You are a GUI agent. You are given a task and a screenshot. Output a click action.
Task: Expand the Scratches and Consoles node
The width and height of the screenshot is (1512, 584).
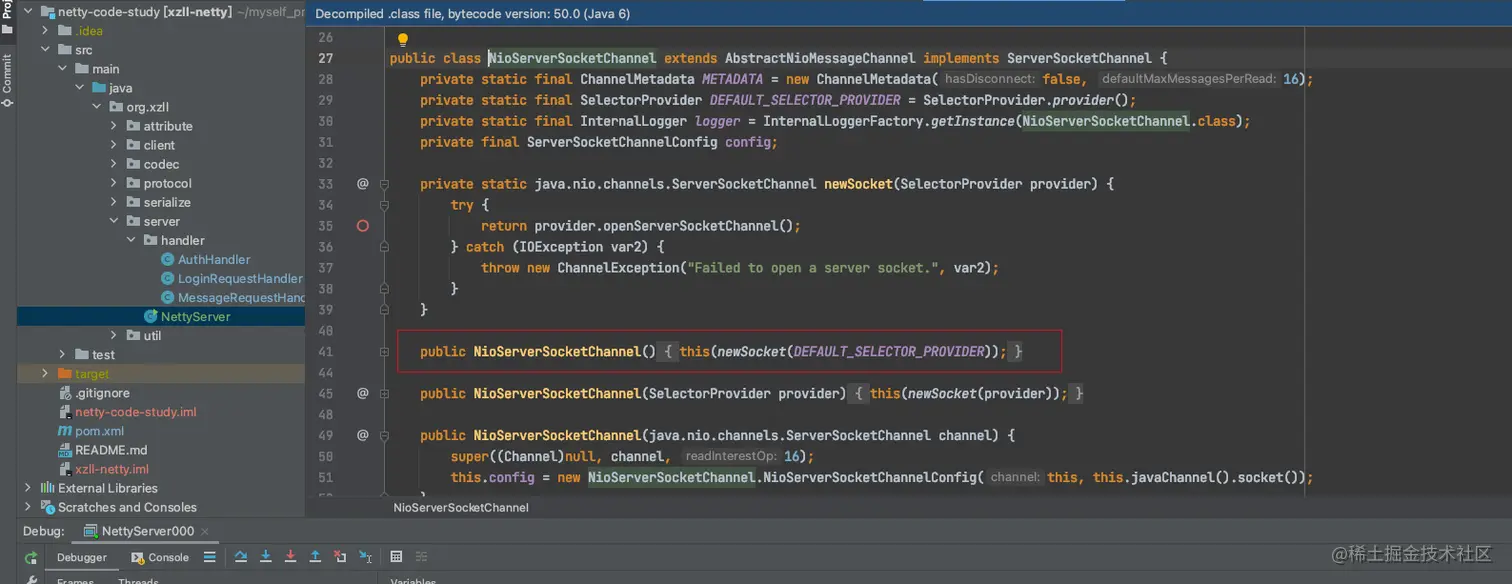[x=28, y=507]
